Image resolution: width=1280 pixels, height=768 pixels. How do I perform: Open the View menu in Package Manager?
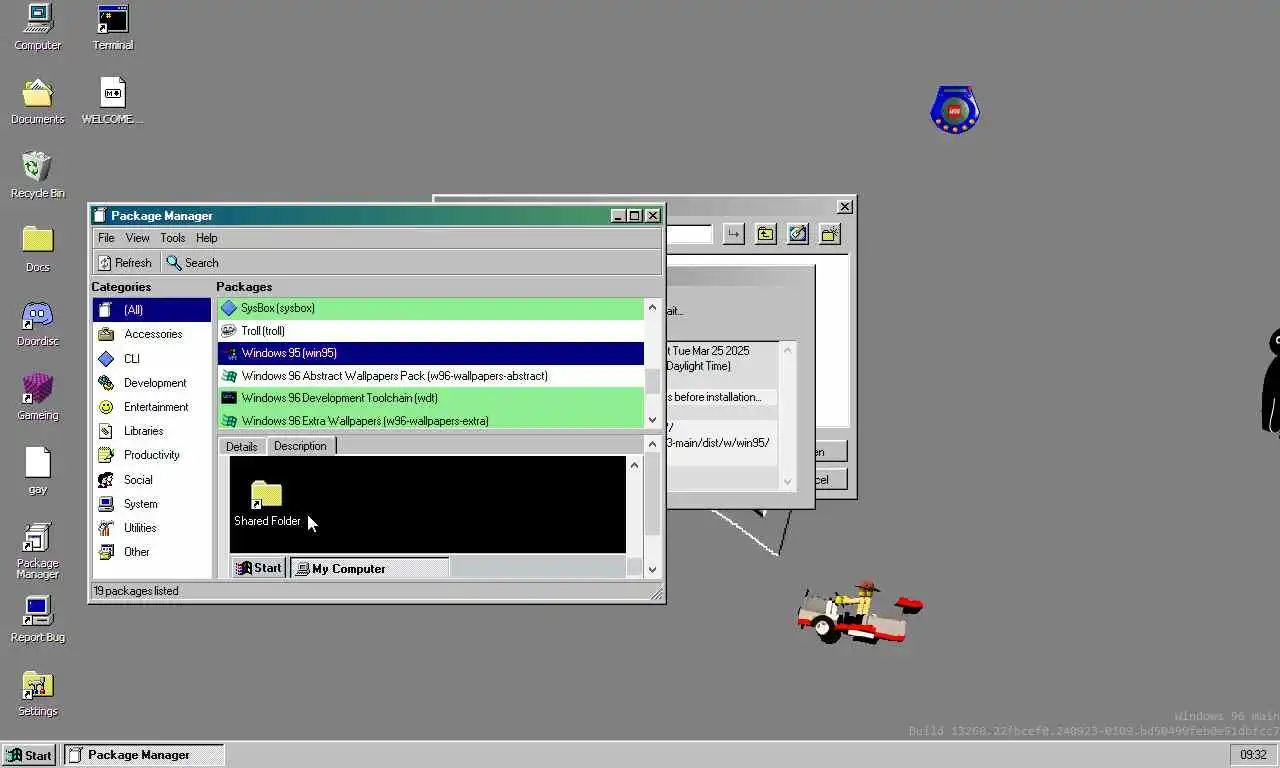click(x=137, y=238)
